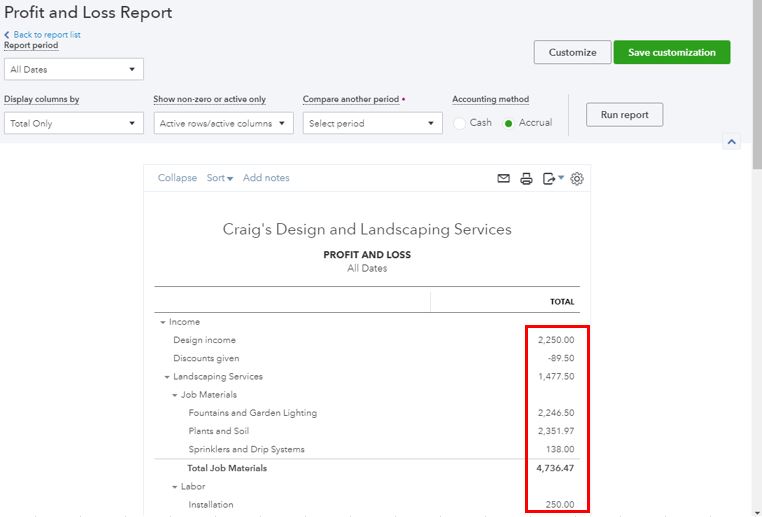Open the Total Only display columns dropdown

(x=74, y=123)
